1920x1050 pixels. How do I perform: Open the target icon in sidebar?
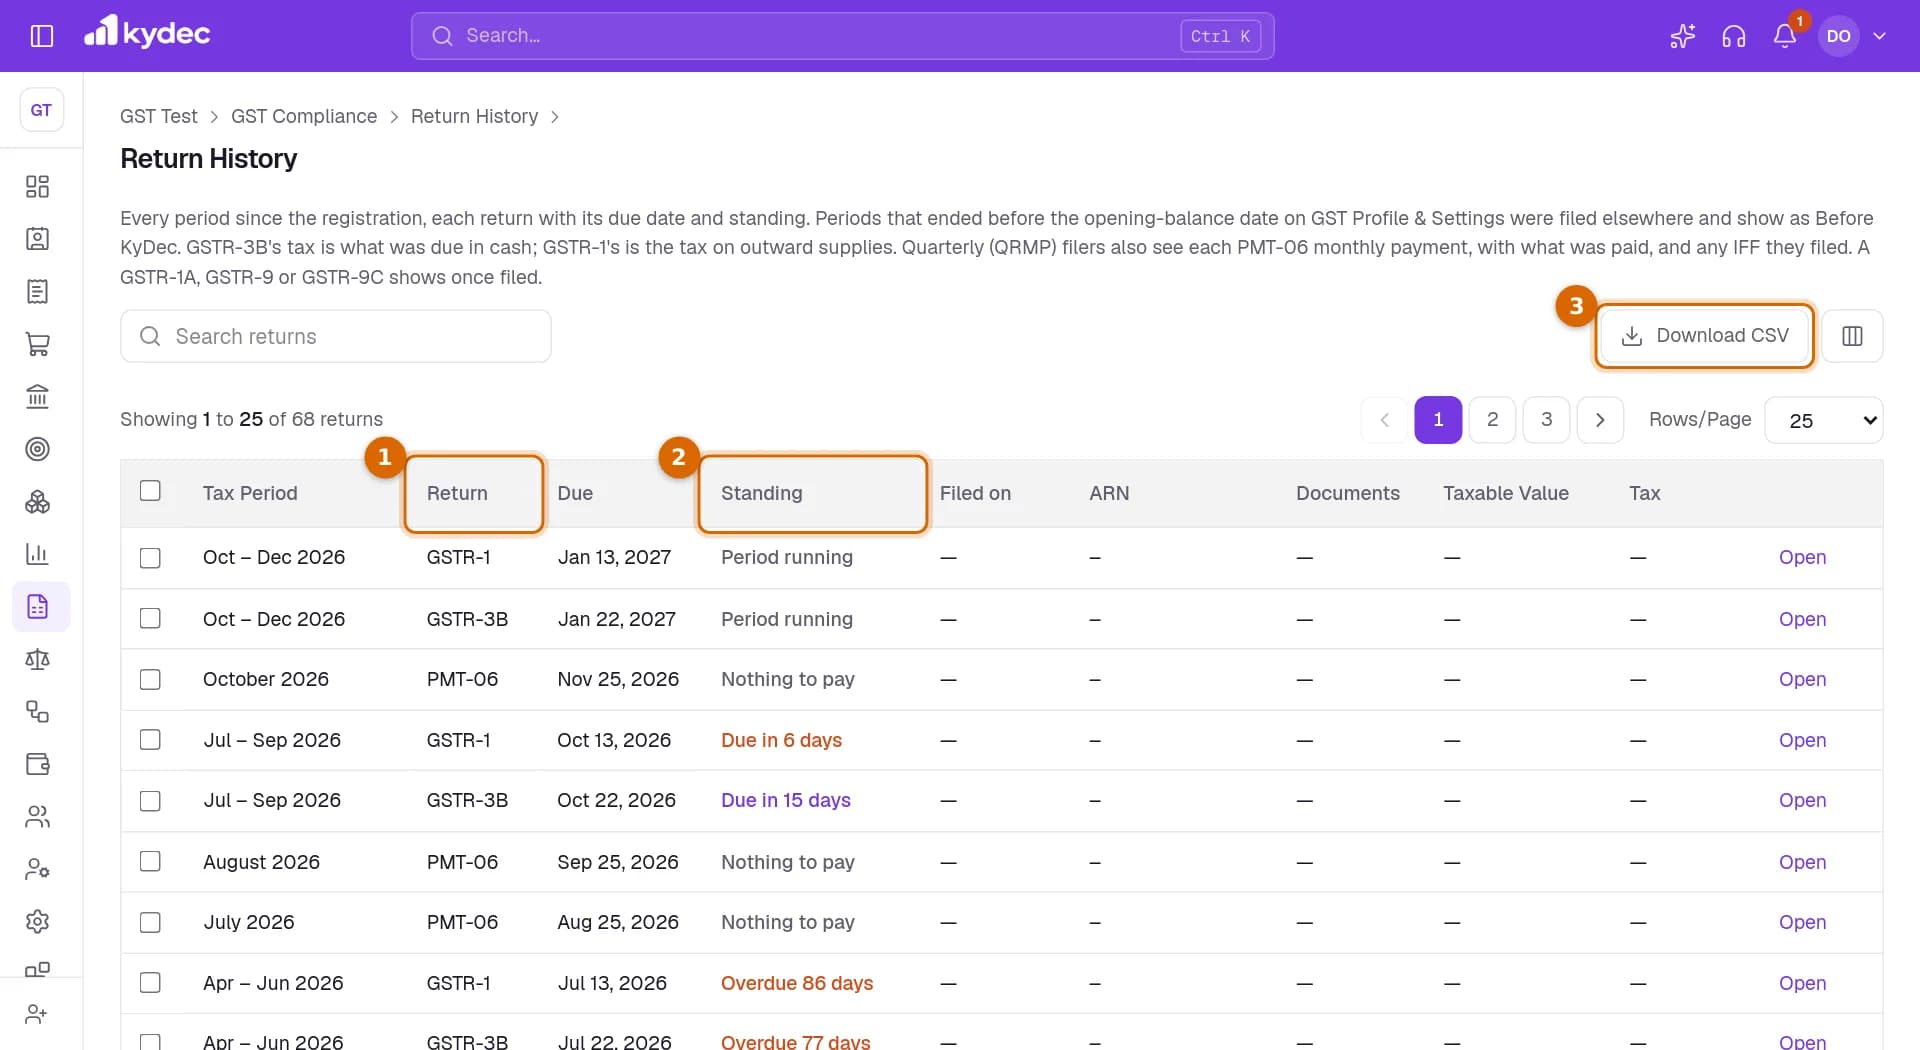(37, 449)
